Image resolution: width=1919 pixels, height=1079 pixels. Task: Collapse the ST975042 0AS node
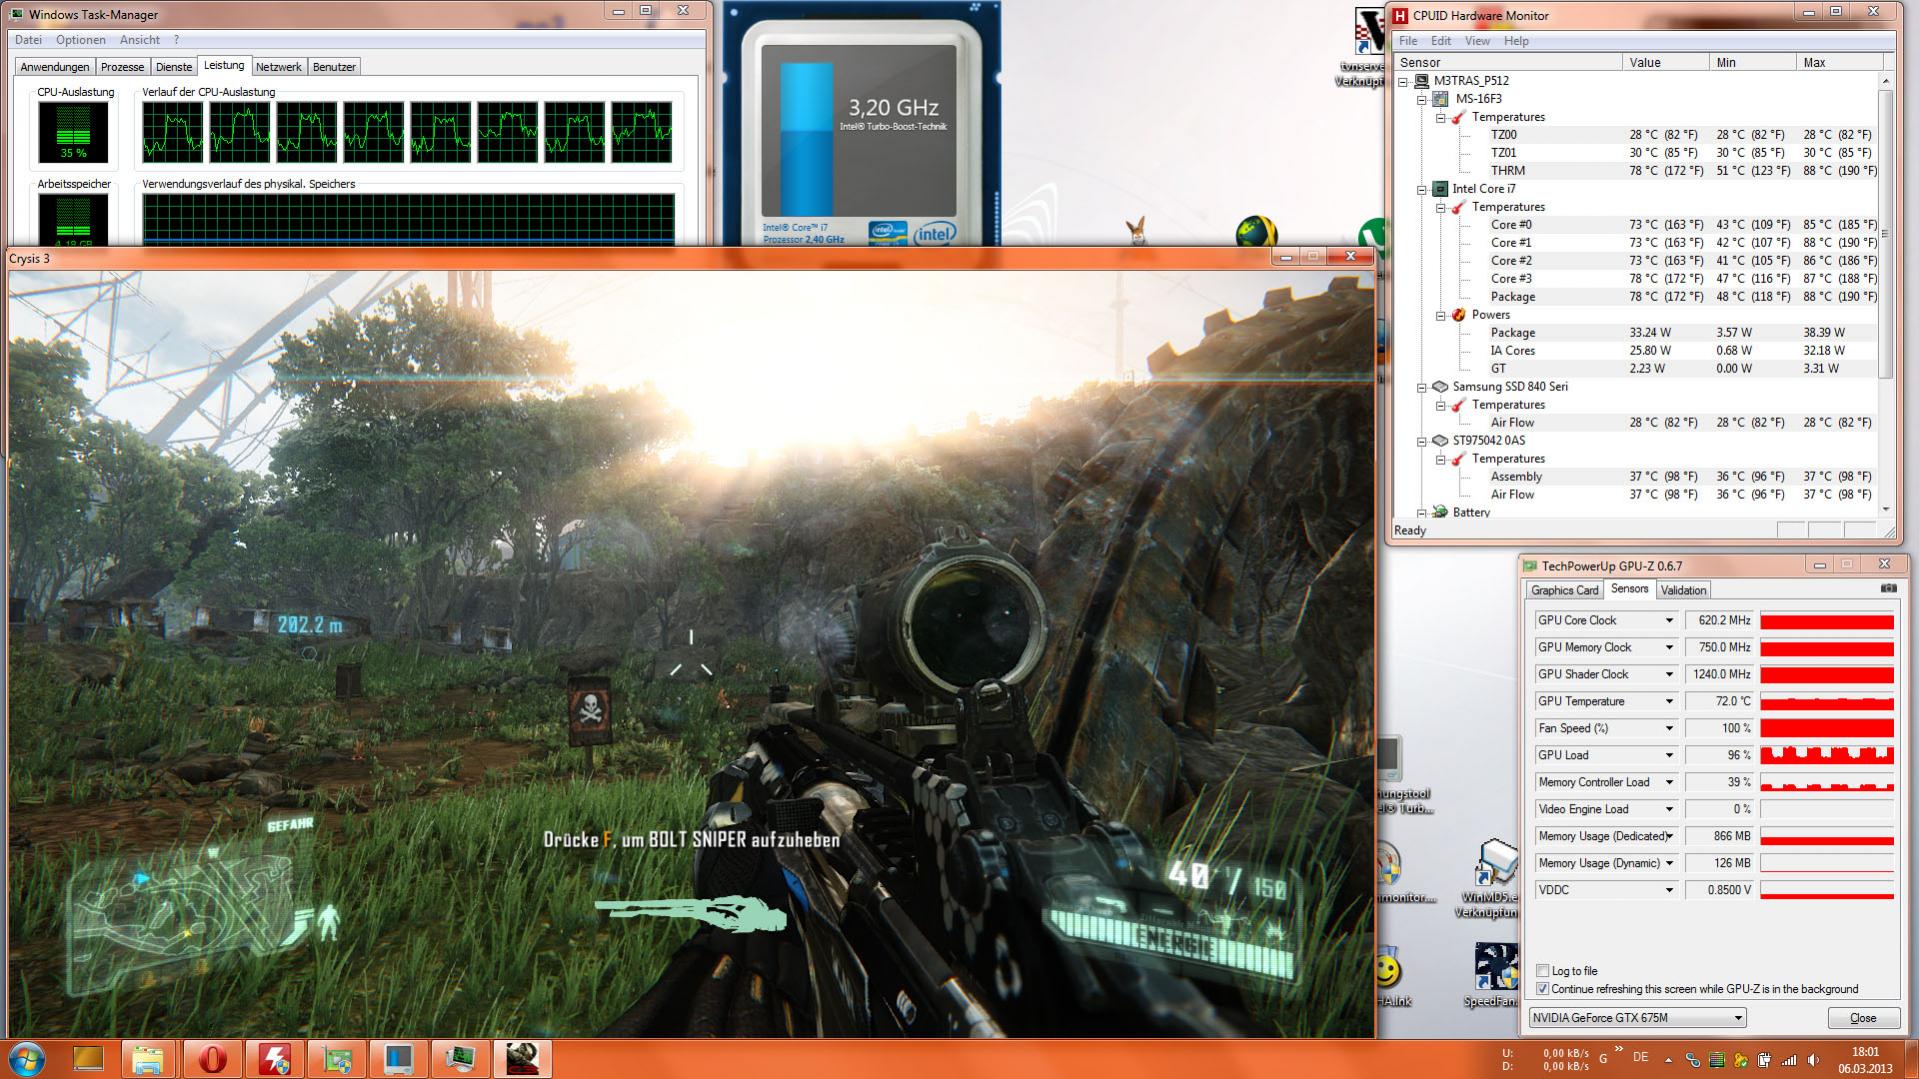tap(1422, 441)
